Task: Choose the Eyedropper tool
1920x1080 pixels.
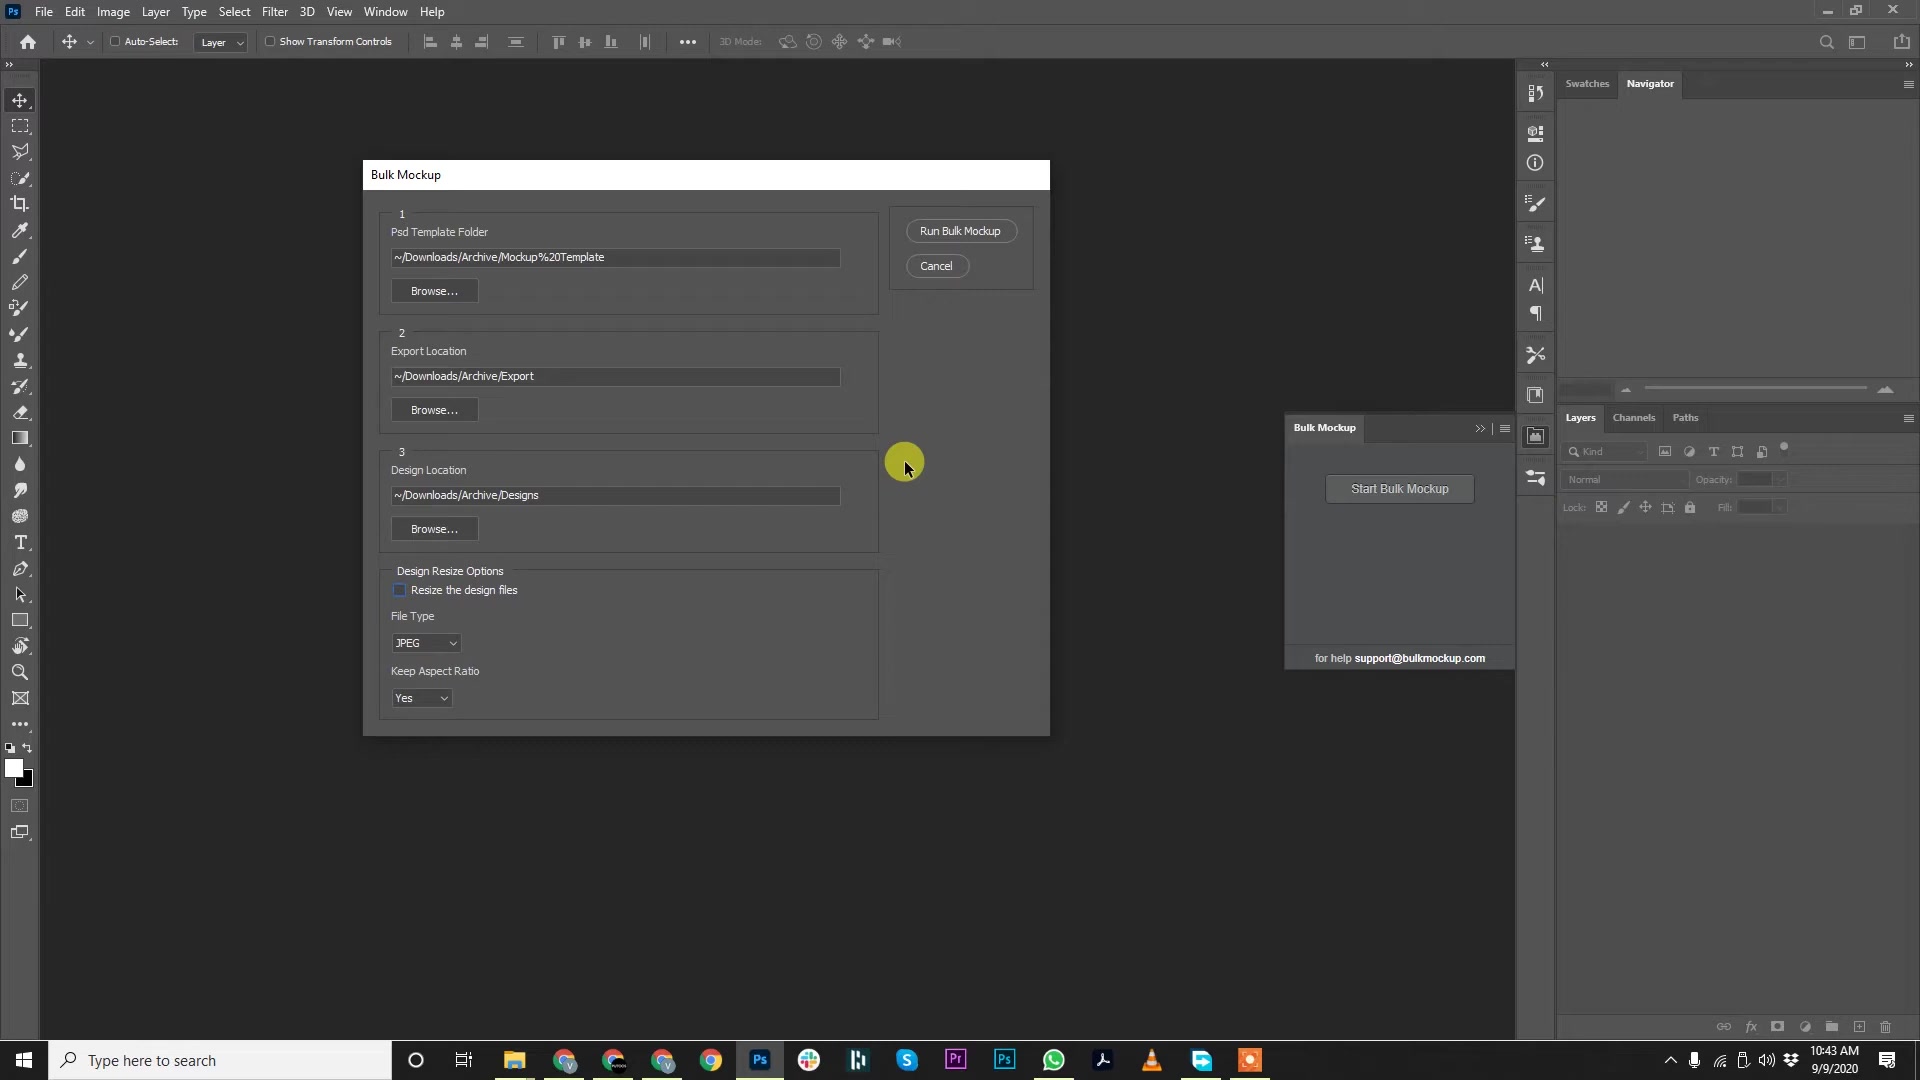Action: pos(20,231)
